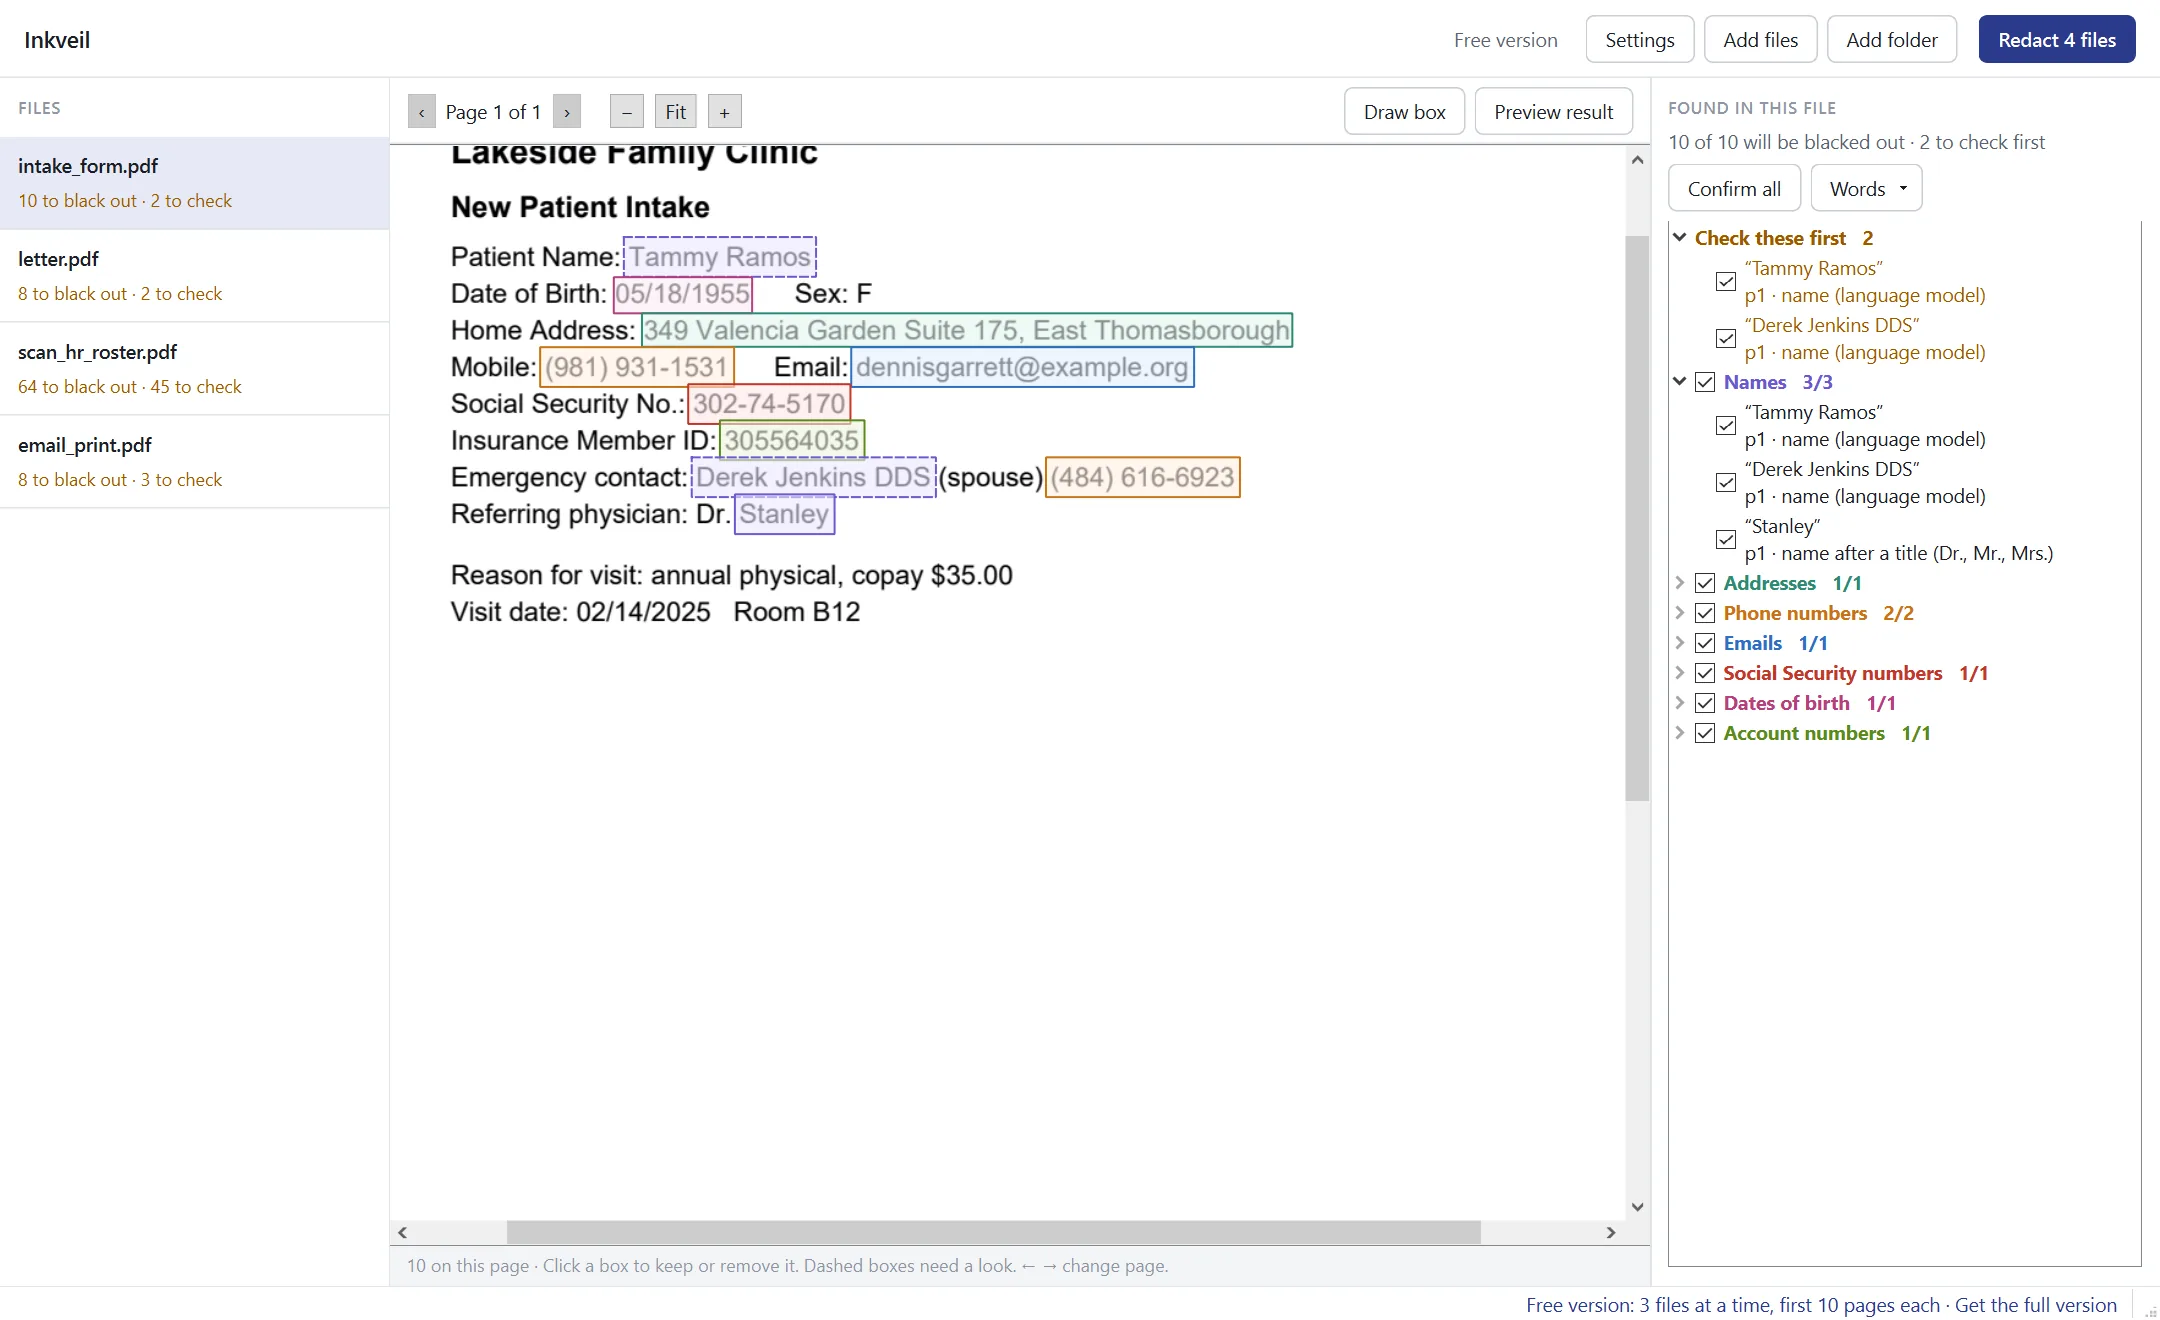Click the 305564035 member ID box
The height and width of the screenshot is (1320, 2160).
point(792,440)
